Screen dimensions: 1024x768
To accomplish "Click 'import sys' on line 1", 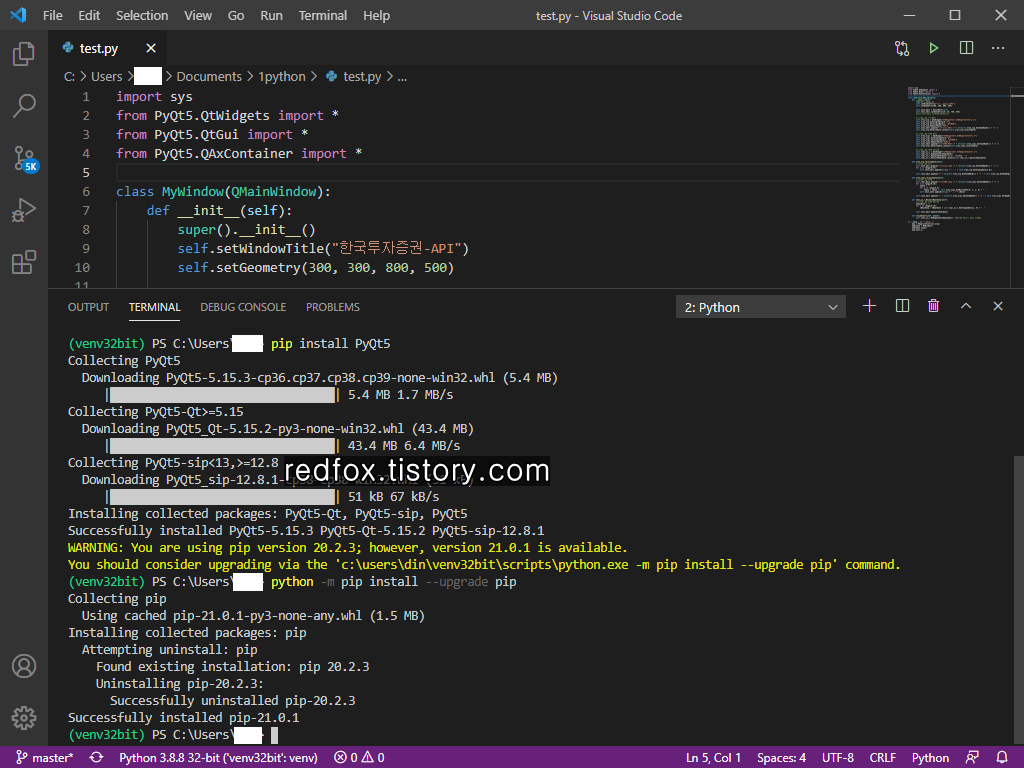I will 154,97.
